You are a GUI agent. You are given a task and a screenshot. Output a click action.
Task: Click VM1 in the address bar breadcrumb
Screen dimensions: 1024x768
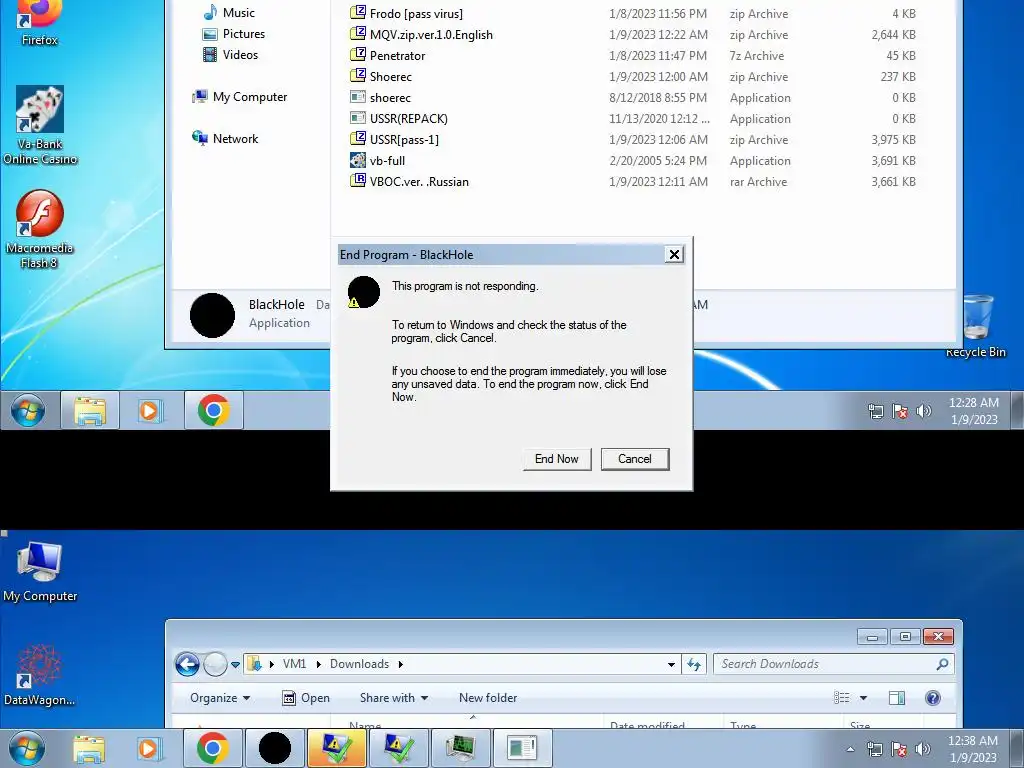[295, 664]
